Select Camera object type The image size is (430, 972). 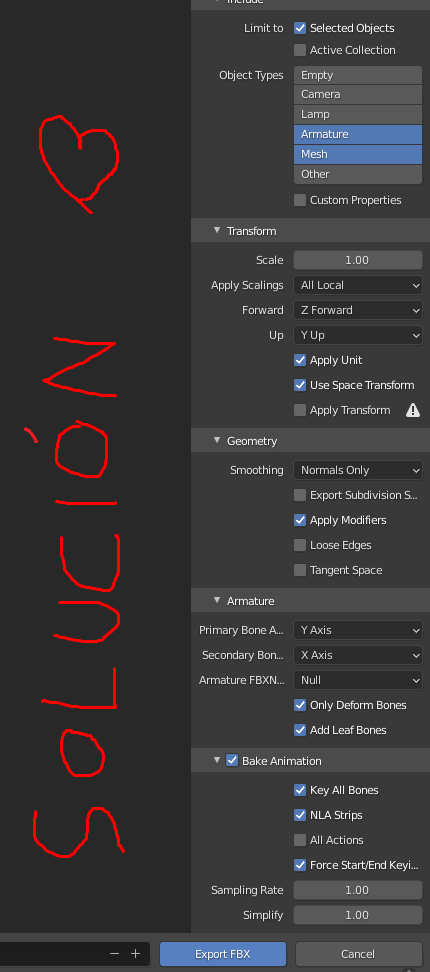[x=358, y=94]
